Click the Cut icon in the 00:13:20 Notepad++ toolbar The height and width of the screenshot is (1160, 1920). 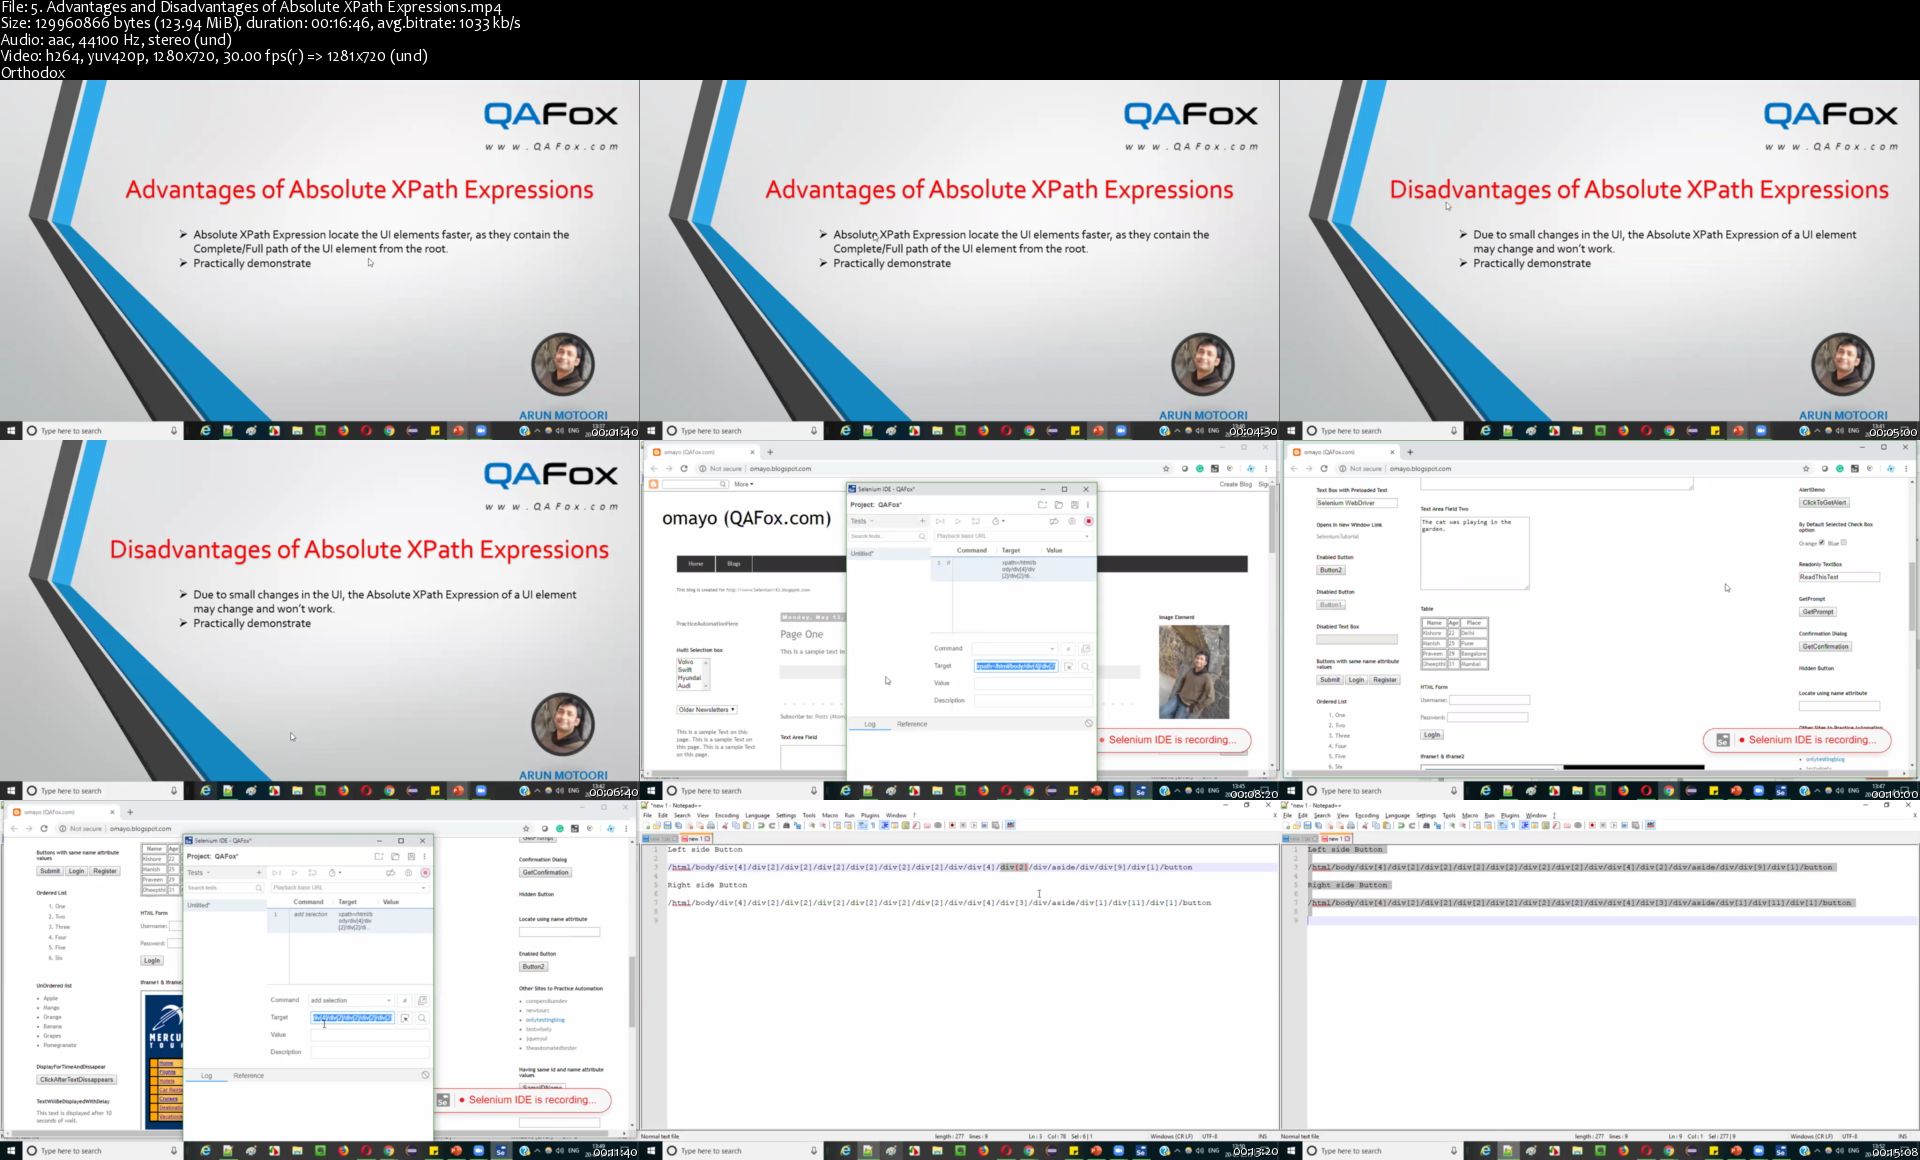tap(724, 825)
